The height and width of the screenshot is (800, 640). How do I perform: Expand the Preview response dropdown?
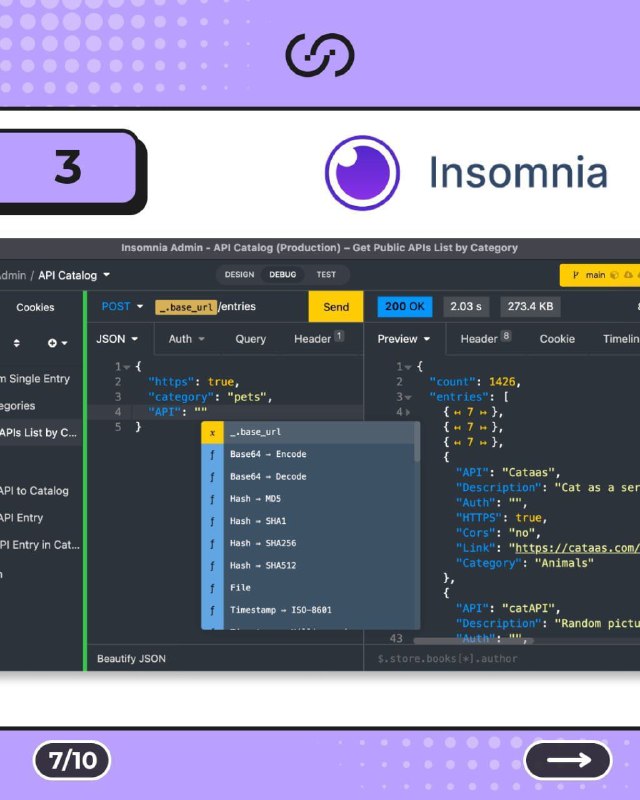pyautogui.click(x=404, y=339)
